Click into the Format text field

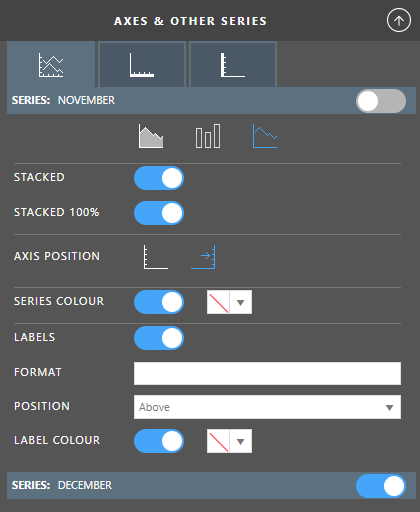tap(267, 373)
